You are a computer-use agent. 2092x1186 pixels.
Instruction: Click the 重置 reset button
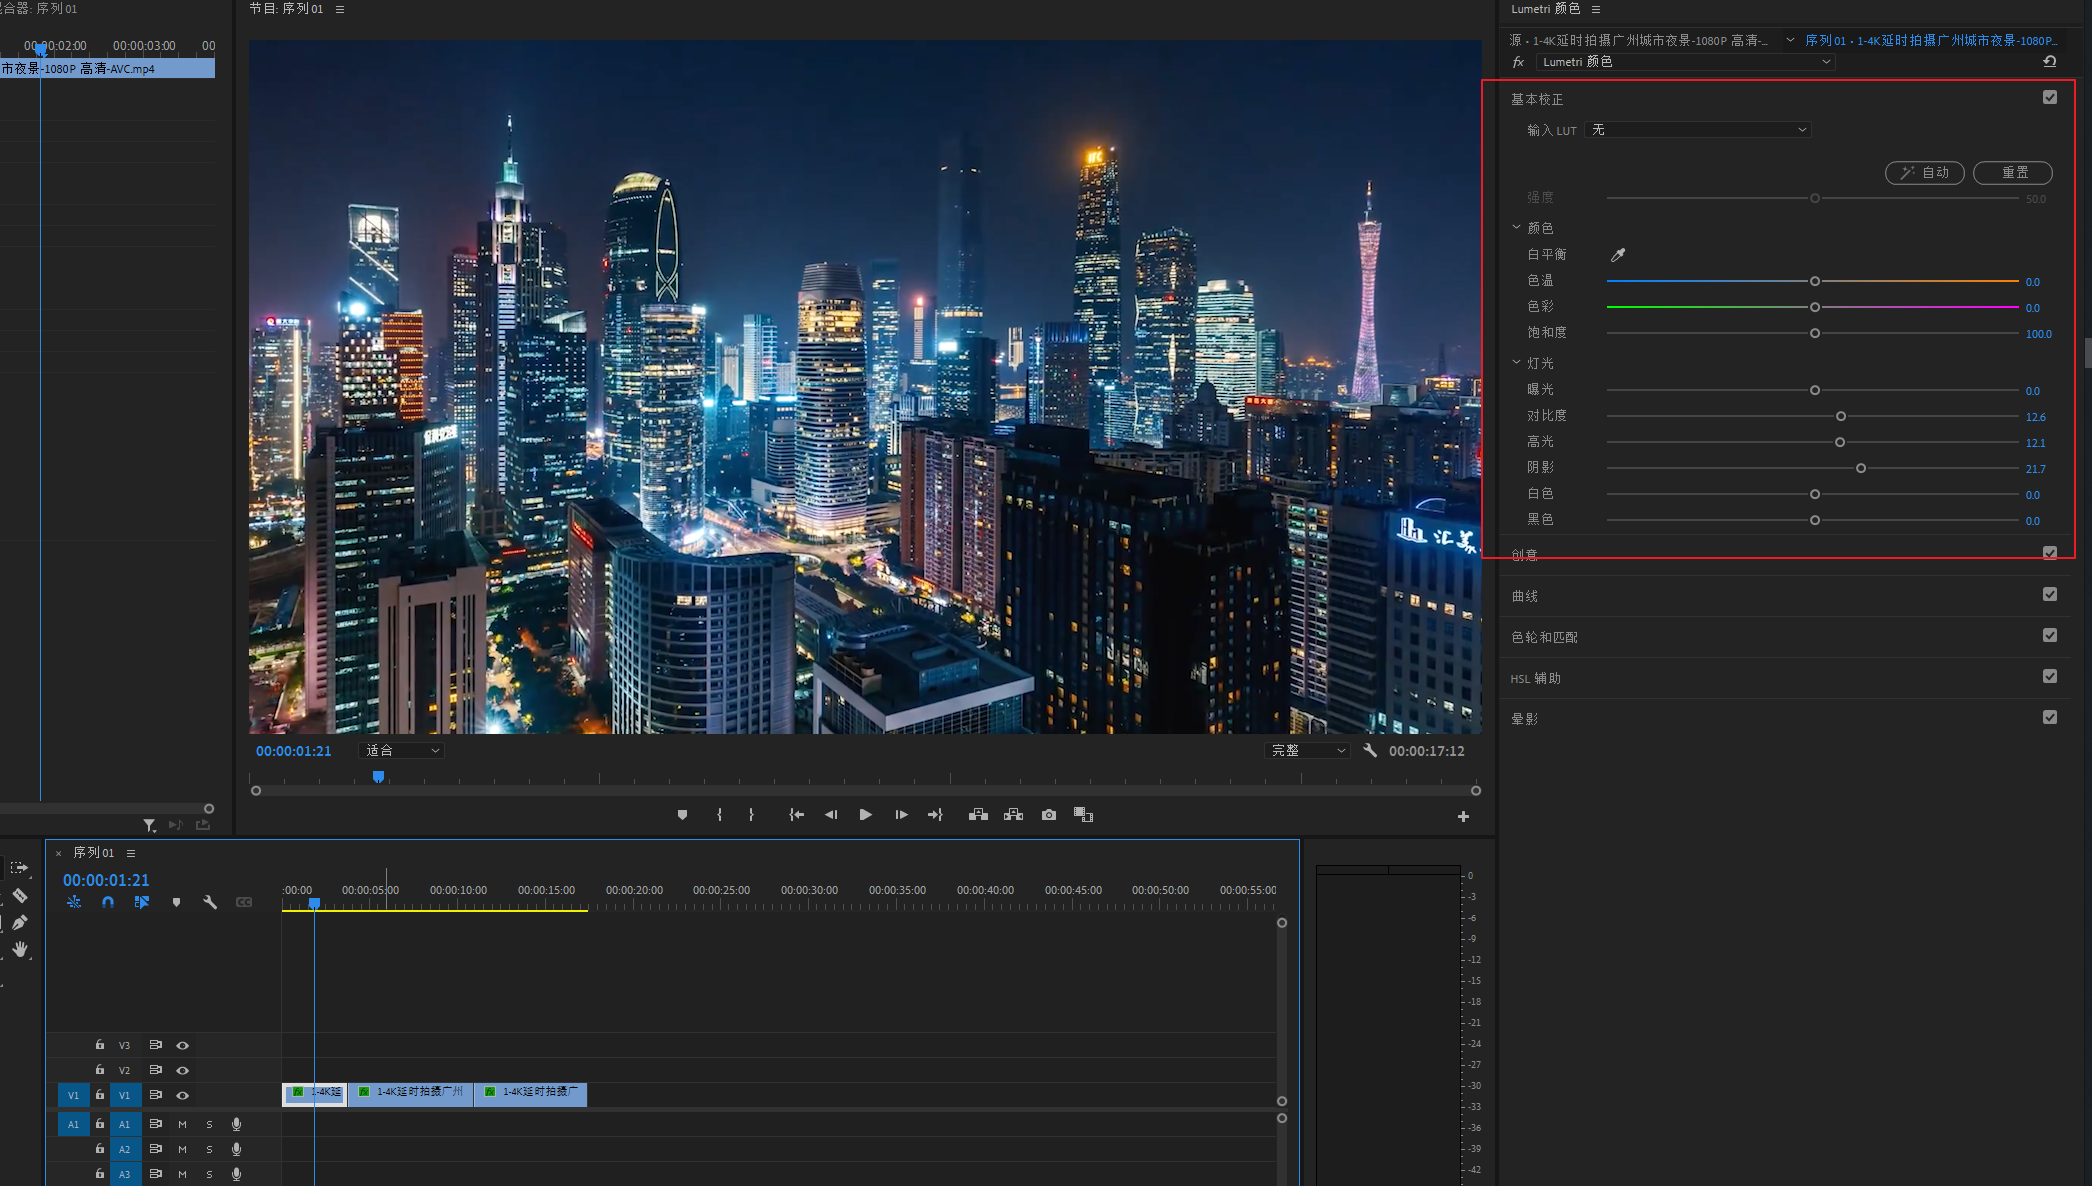(x=2012, y=172)
